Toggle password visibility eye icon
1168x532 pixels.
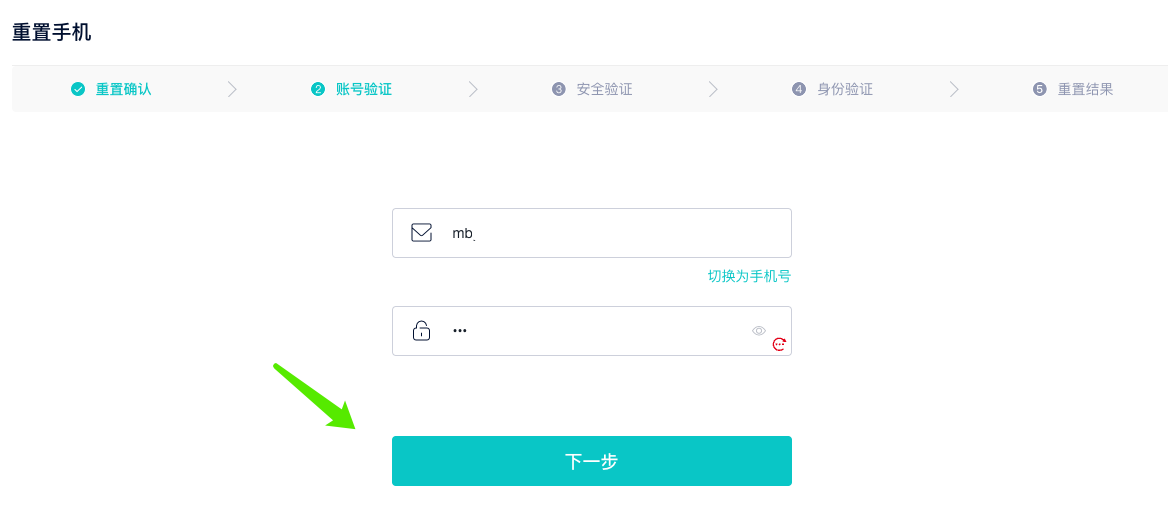point(759,331)
